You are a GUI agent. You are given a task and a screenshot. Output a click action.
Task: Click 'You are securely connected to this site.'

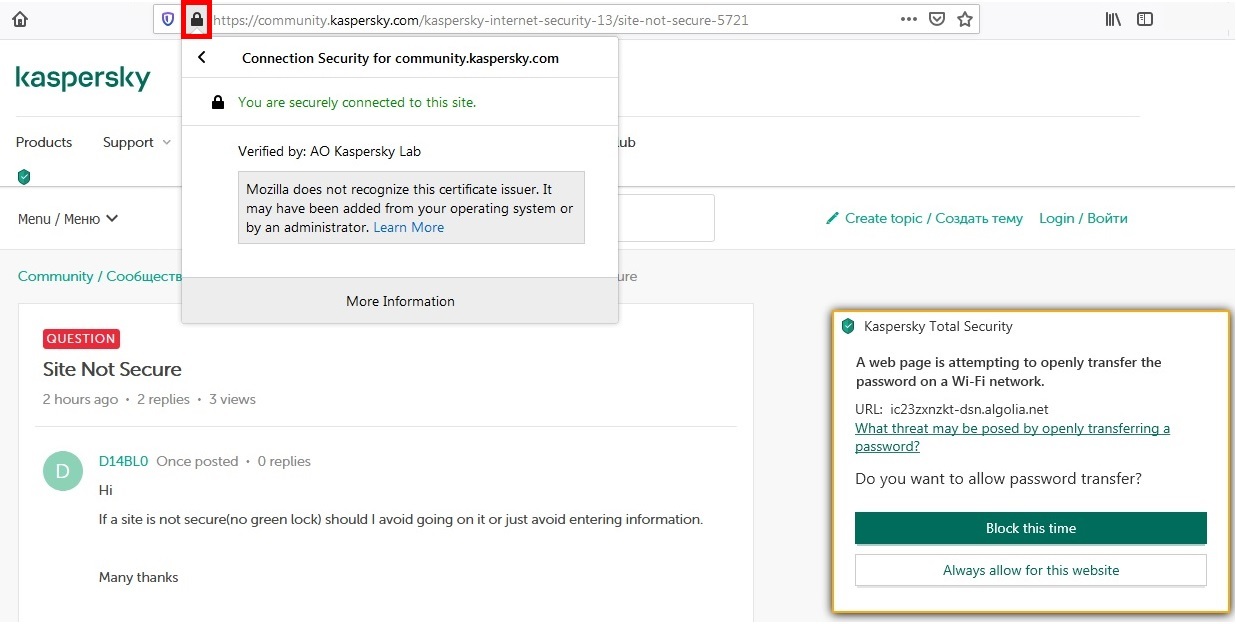pos(357,102)
